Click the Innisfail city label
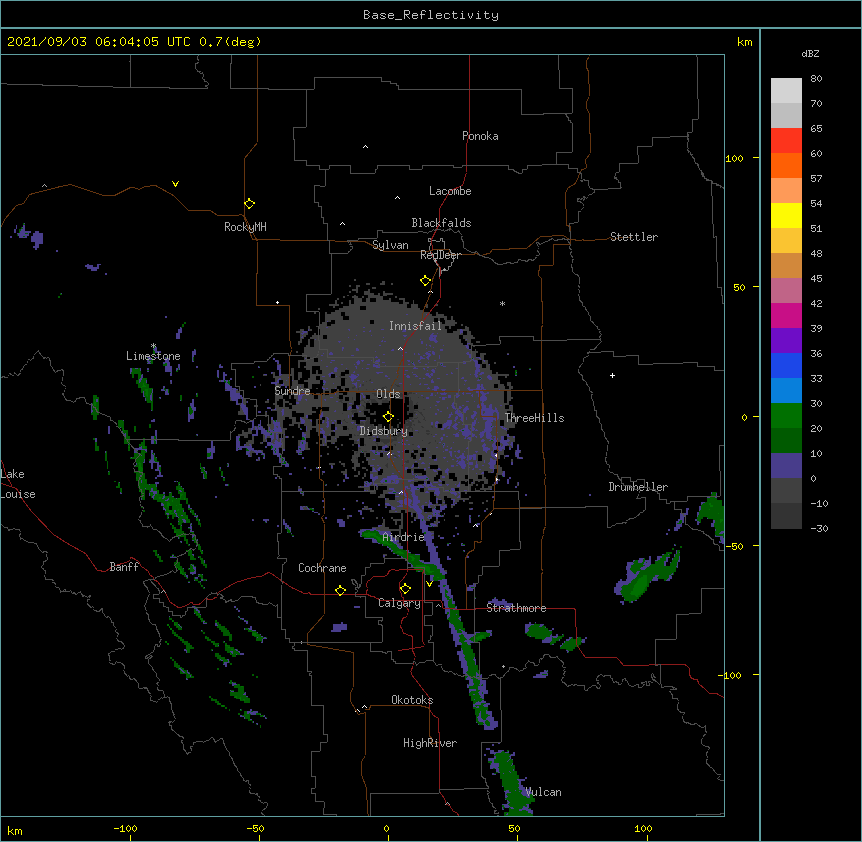862x842 pixels. point(415,326)
